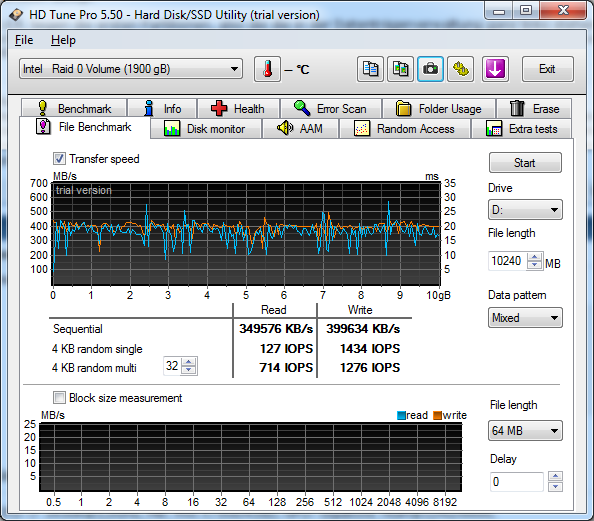This screenshot has height=521, width=594.
Task: Open the Drive D: dropdown
Action: click(x=525, y=210)
